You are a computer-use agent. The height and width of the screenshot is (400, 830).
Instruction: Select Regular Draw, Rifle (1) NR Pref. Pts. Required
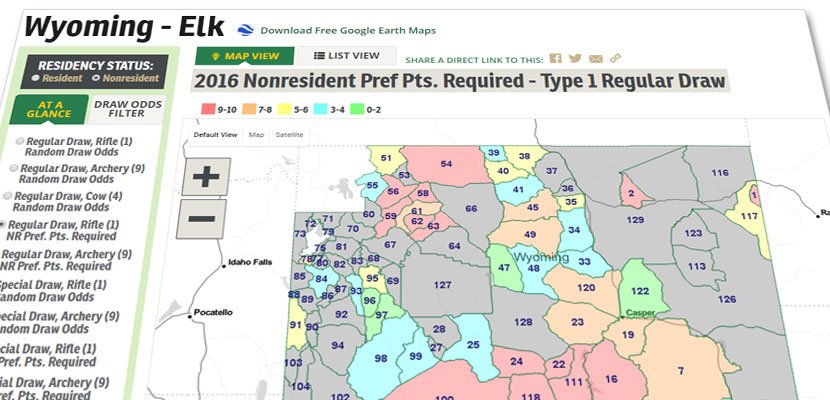point(59,230)
